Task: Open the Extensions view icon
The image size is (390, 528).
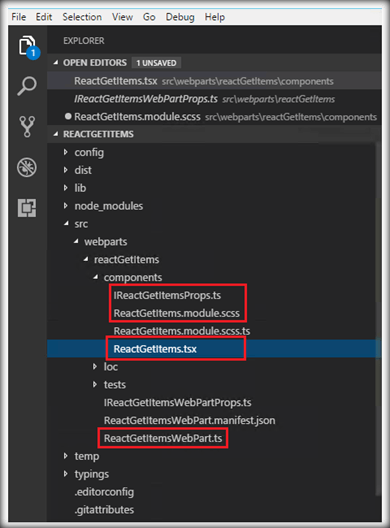Action: point(27,207)
